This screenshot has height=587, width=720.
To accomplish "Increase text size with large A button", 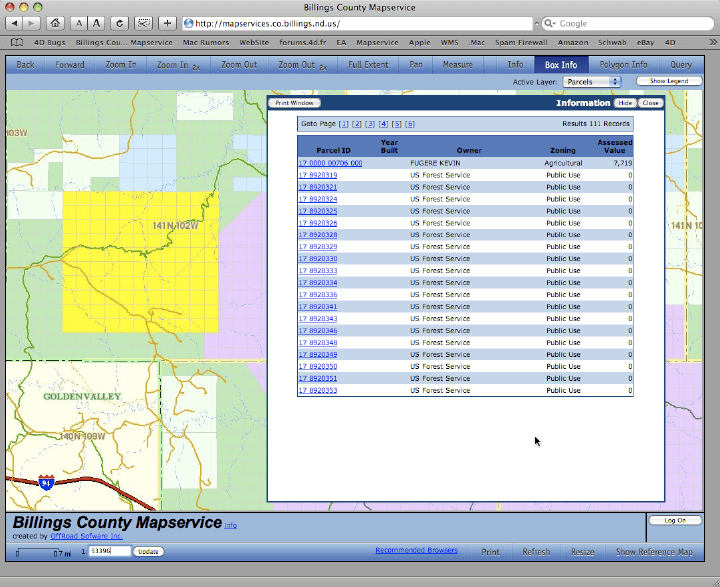I will pos(96,23).
